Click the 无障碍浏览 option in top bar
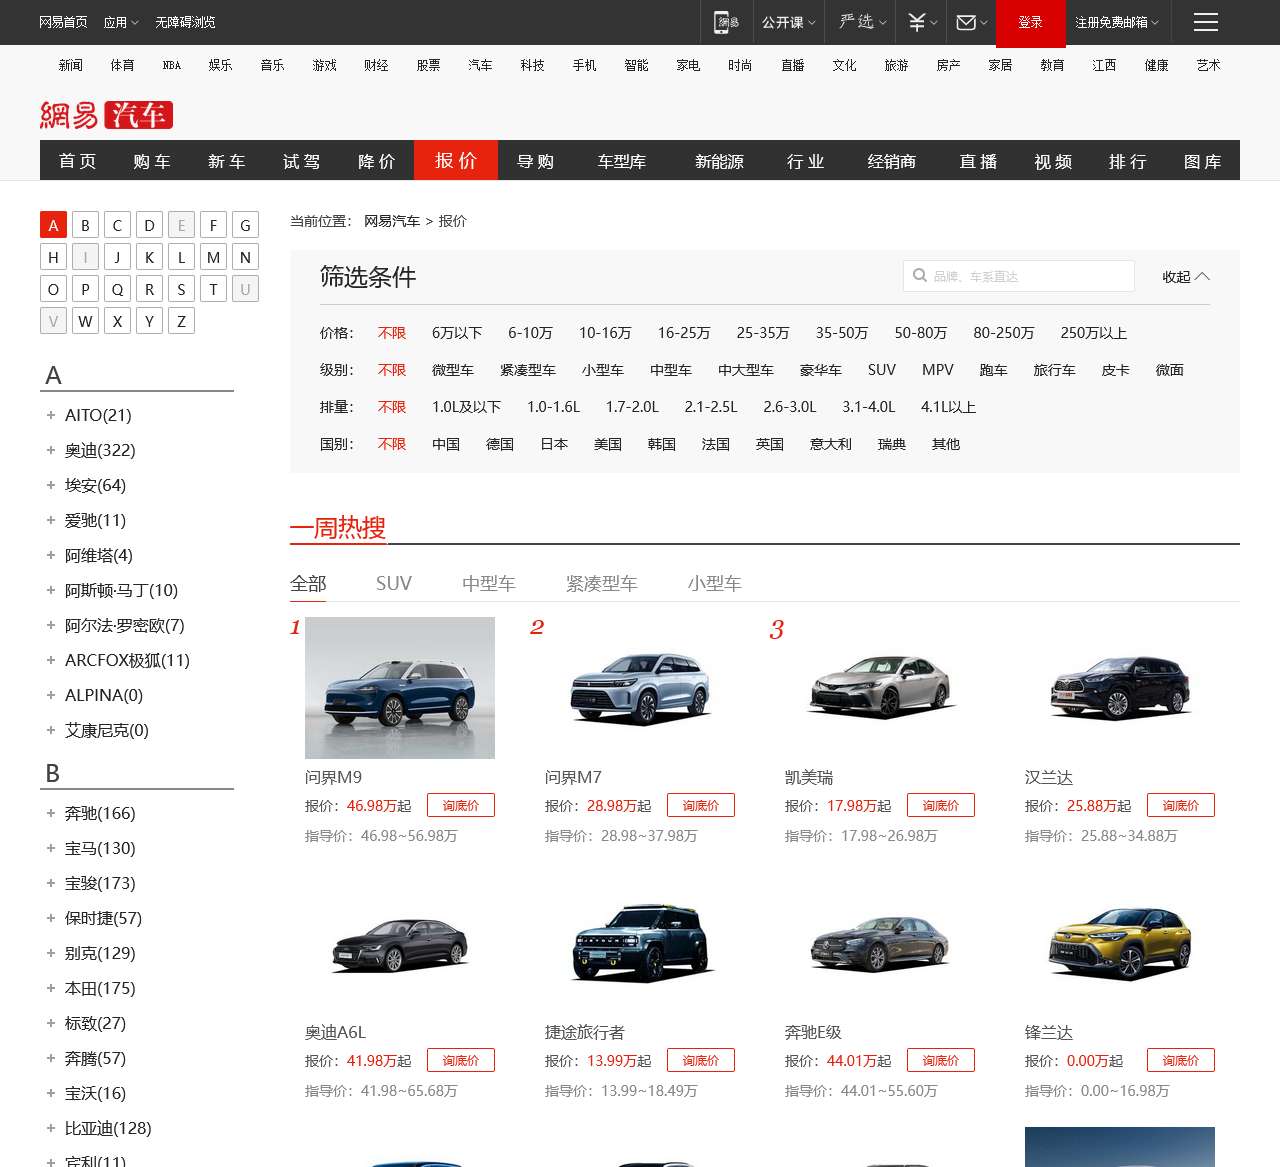Image resolution: width=1280 pixels, height=1167 pixels. (183, 21)
